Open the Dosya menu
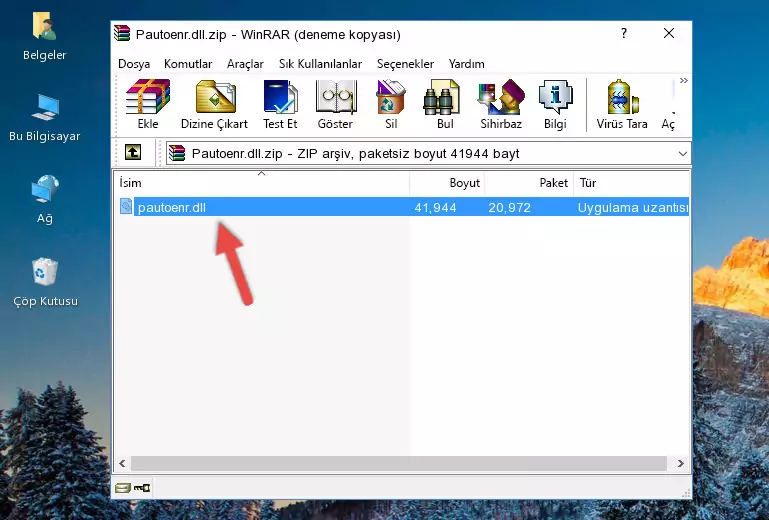 (x=134, y=64)
